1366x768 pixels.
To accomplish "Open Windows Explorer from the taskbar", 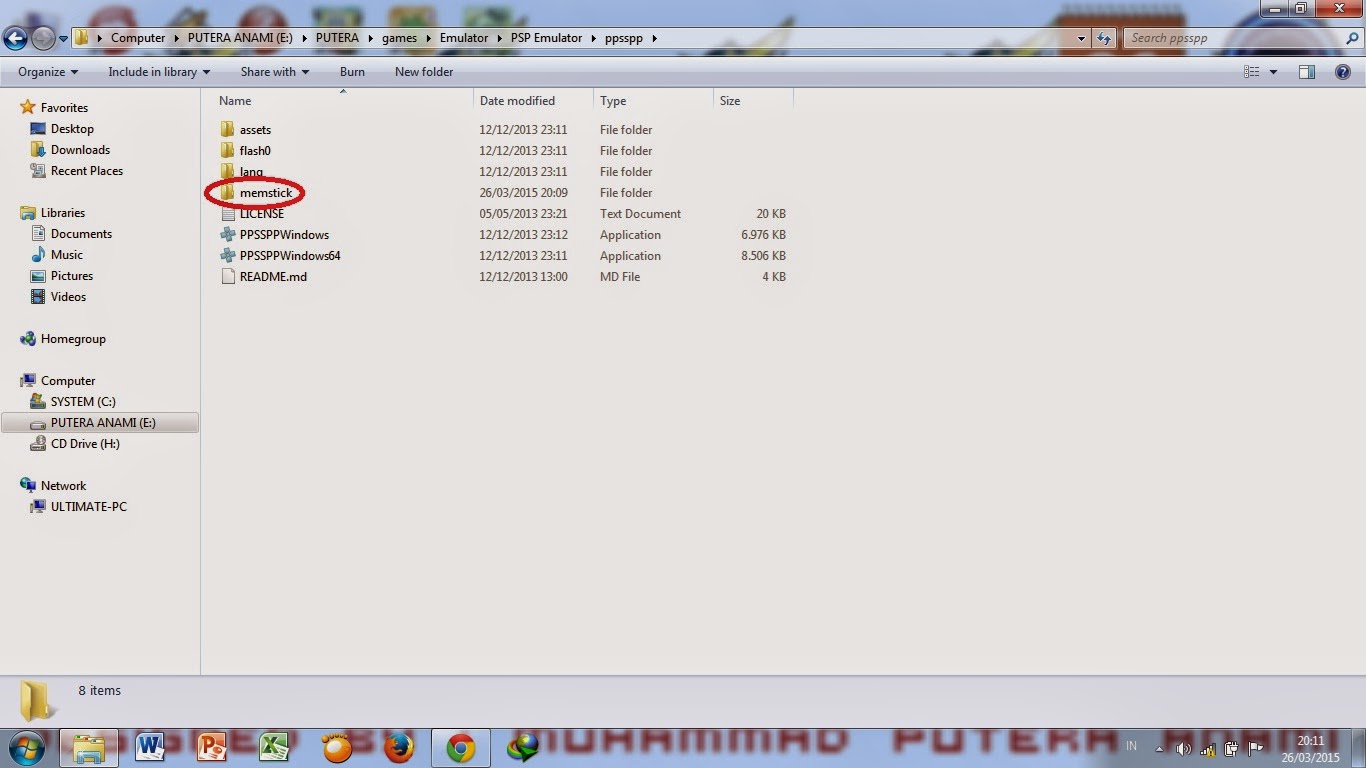I will click(x=89, y=747).
